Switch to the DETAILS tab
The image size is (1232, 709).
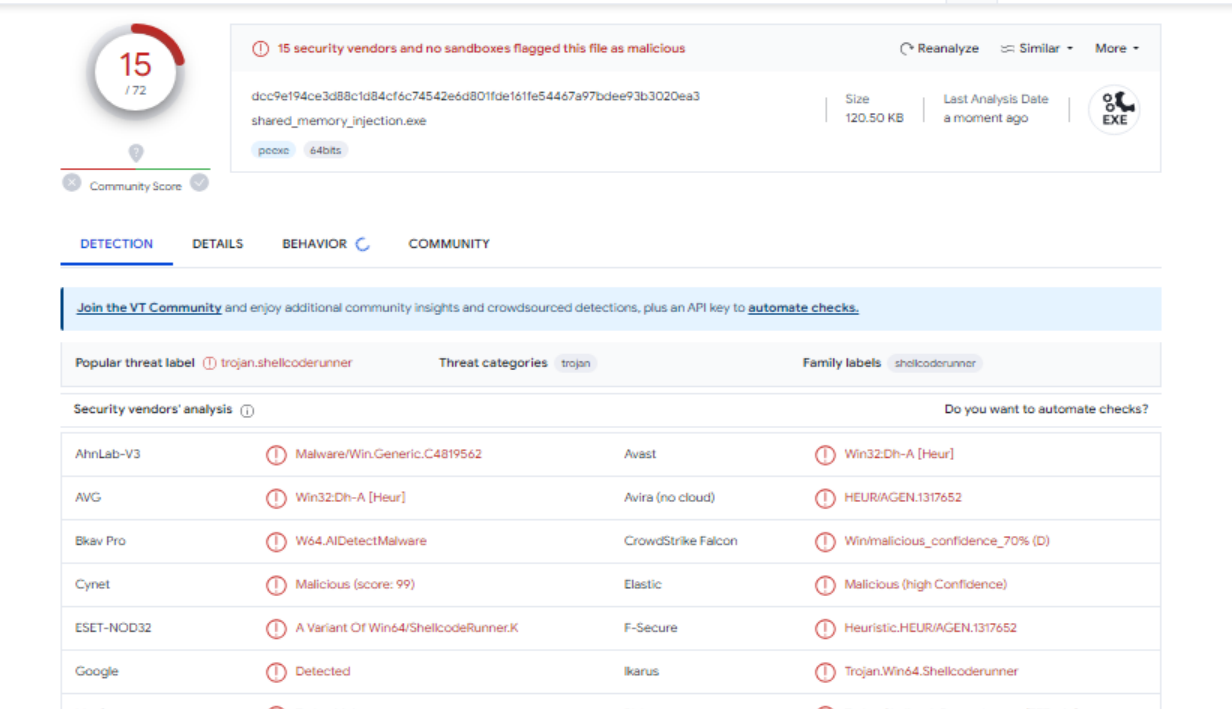pos(217,244)
